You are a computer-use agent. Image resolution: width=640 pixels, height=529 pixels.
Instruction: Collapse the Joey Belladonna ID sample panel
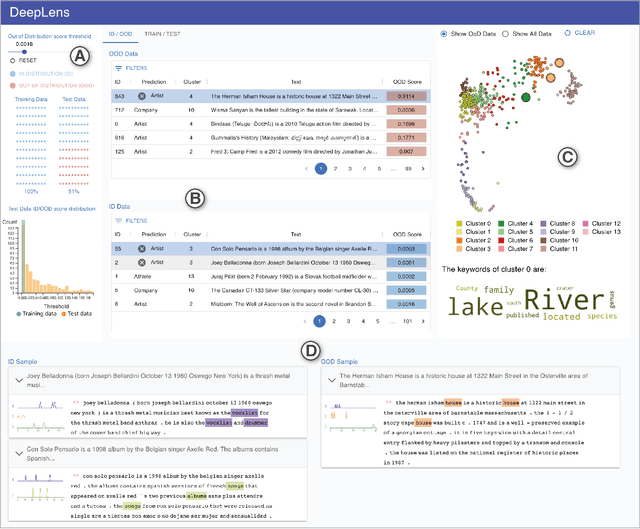coord(19,380)
